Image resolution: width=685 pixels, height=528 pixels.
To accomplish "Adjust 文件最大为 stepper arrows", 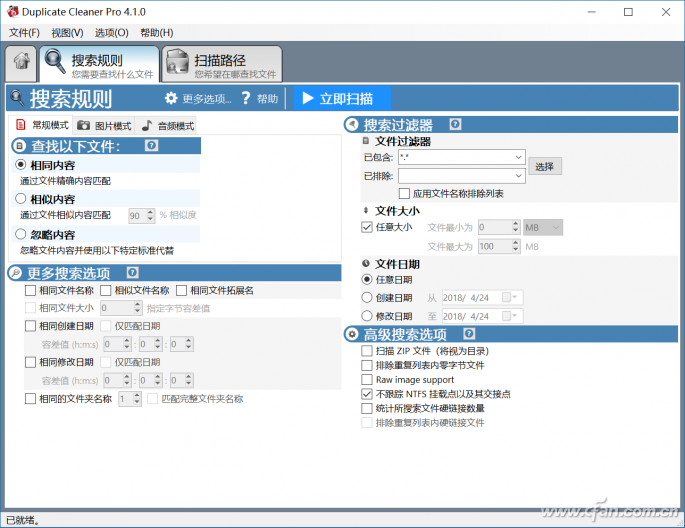I will [515, 246].
